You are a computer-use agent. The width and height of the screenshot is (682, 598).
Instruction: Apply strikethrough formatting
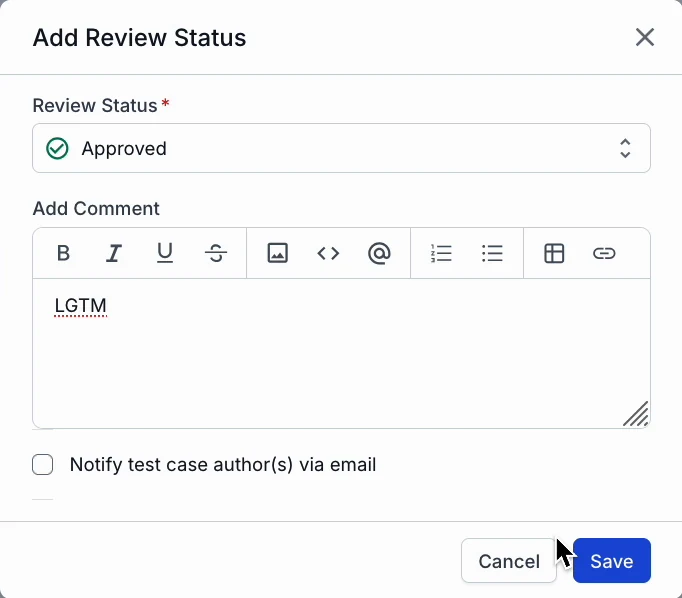click(216, 253)
